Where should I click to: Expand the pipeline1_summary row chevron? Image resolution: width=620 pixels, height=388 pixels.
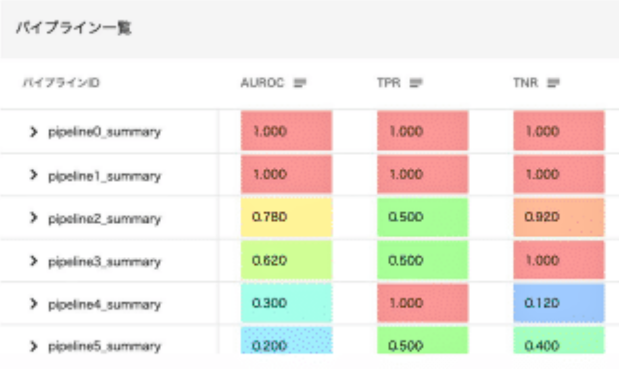pyautogui.click(x=34, y=175)
